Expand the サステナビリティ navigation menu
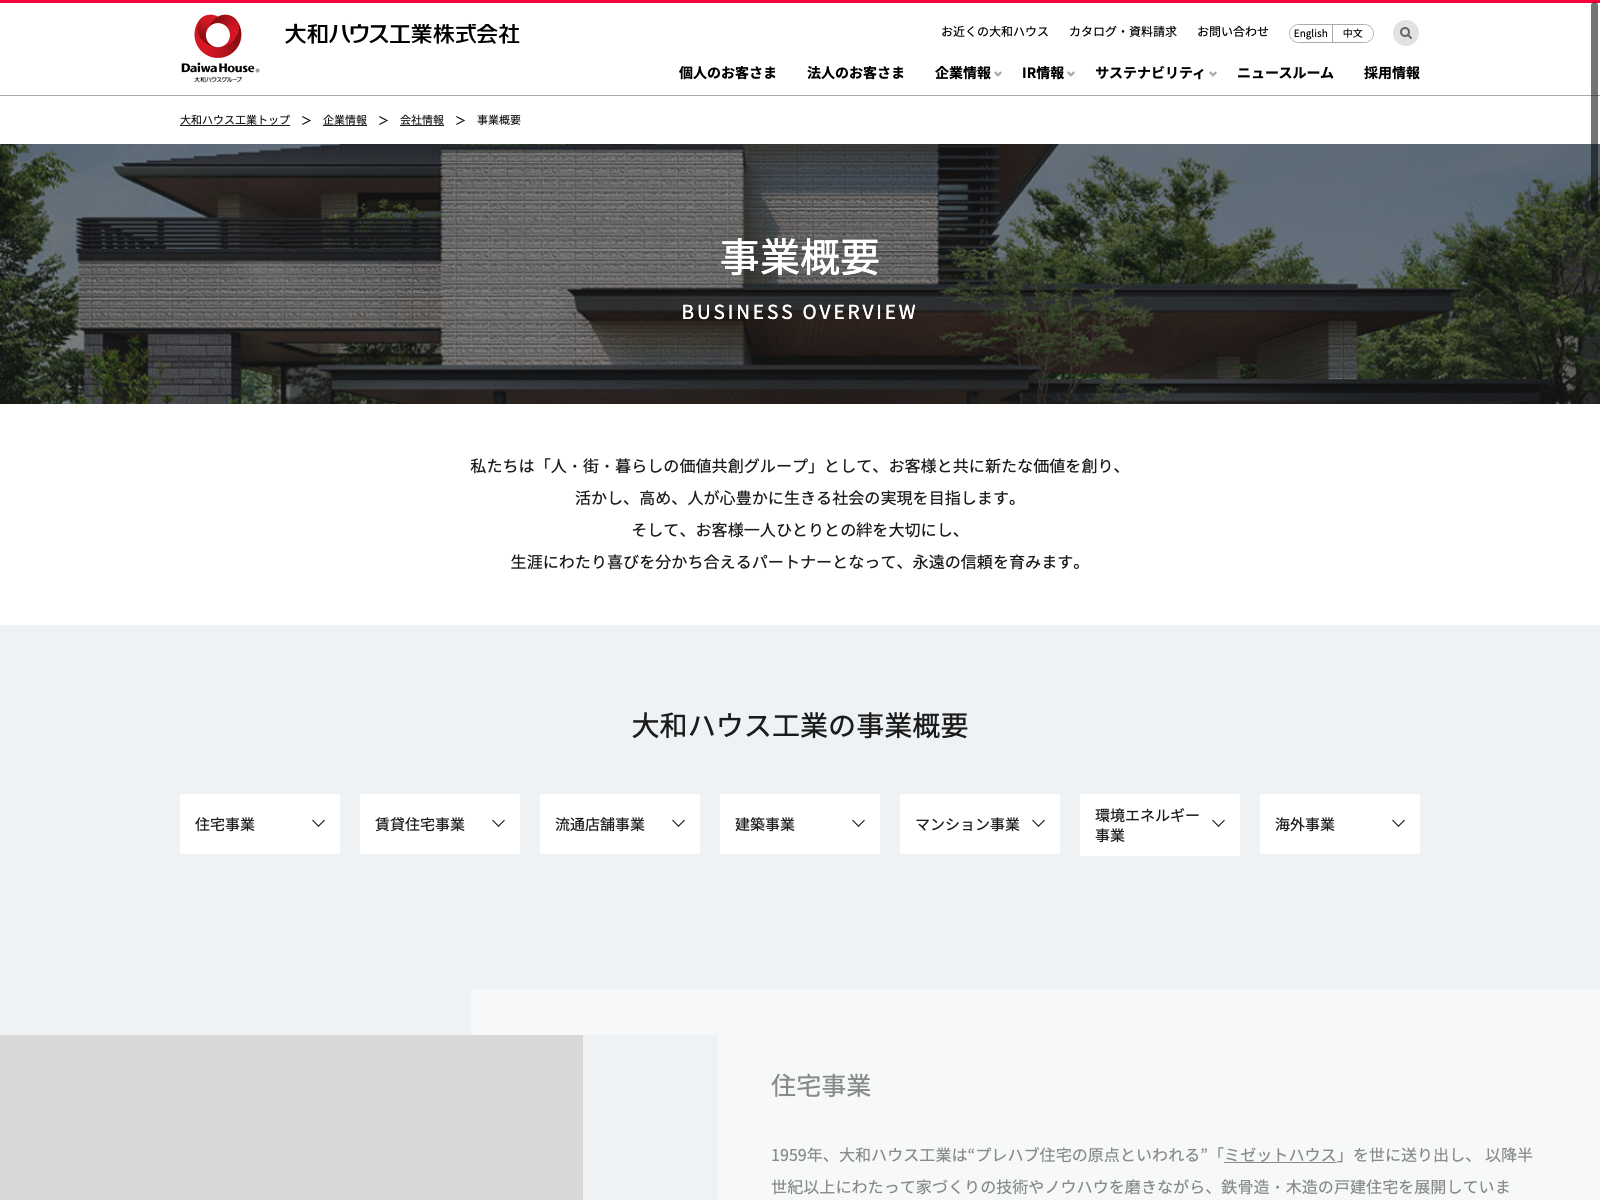Image resolution: width=1600 pixels, height=1200 pixels. 1154,73
